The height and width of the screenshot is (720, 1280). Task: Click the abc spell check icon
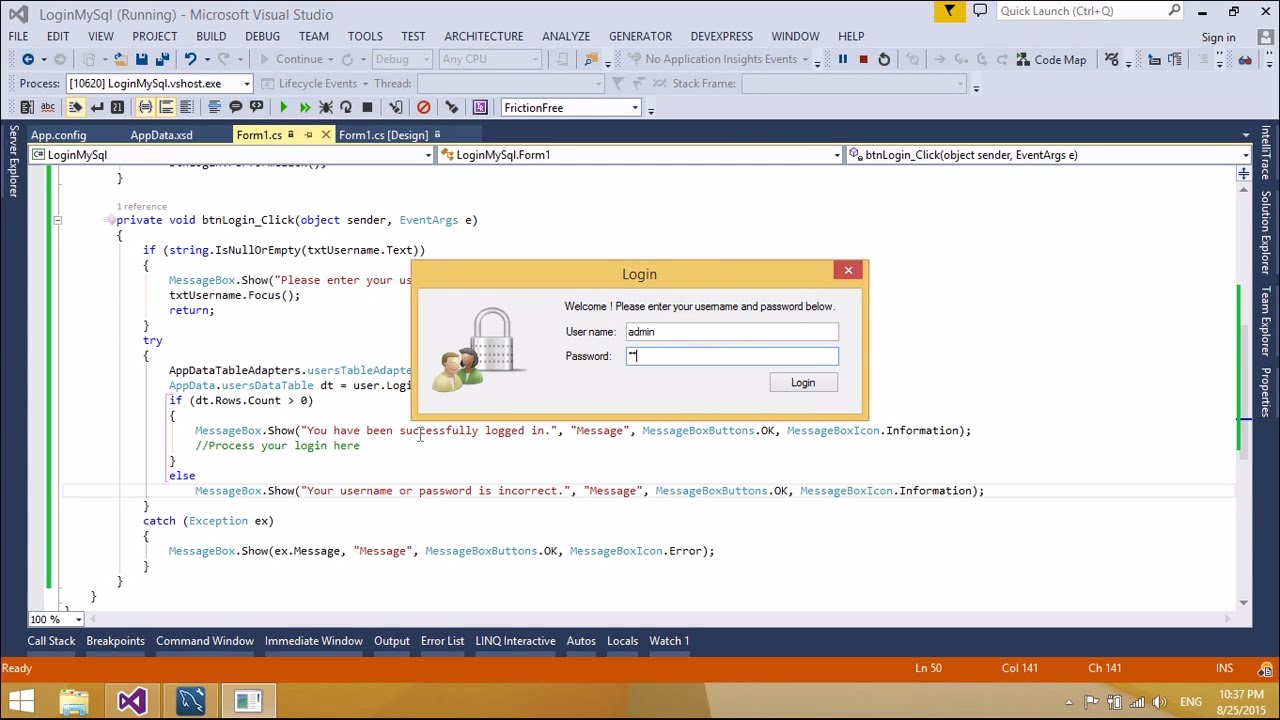(48, 108)
